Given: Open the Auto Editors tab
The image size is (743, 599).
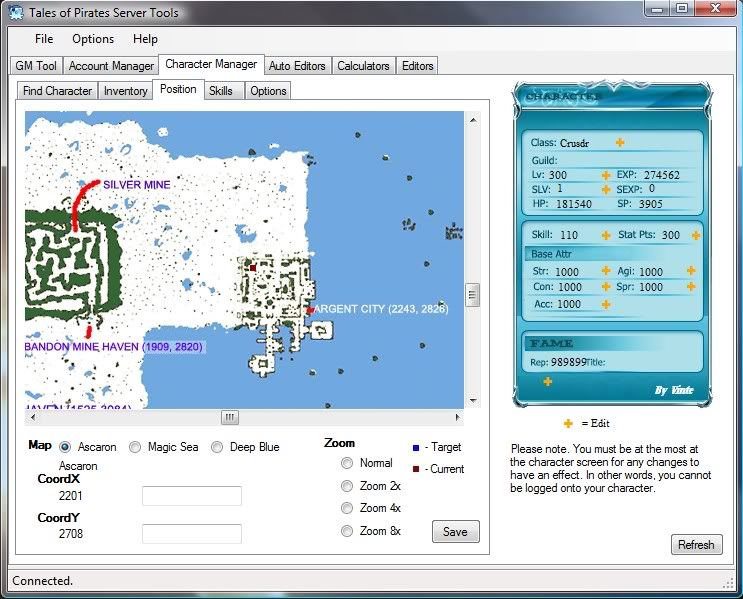Looking at the screenshot, I should pos(297,66).
